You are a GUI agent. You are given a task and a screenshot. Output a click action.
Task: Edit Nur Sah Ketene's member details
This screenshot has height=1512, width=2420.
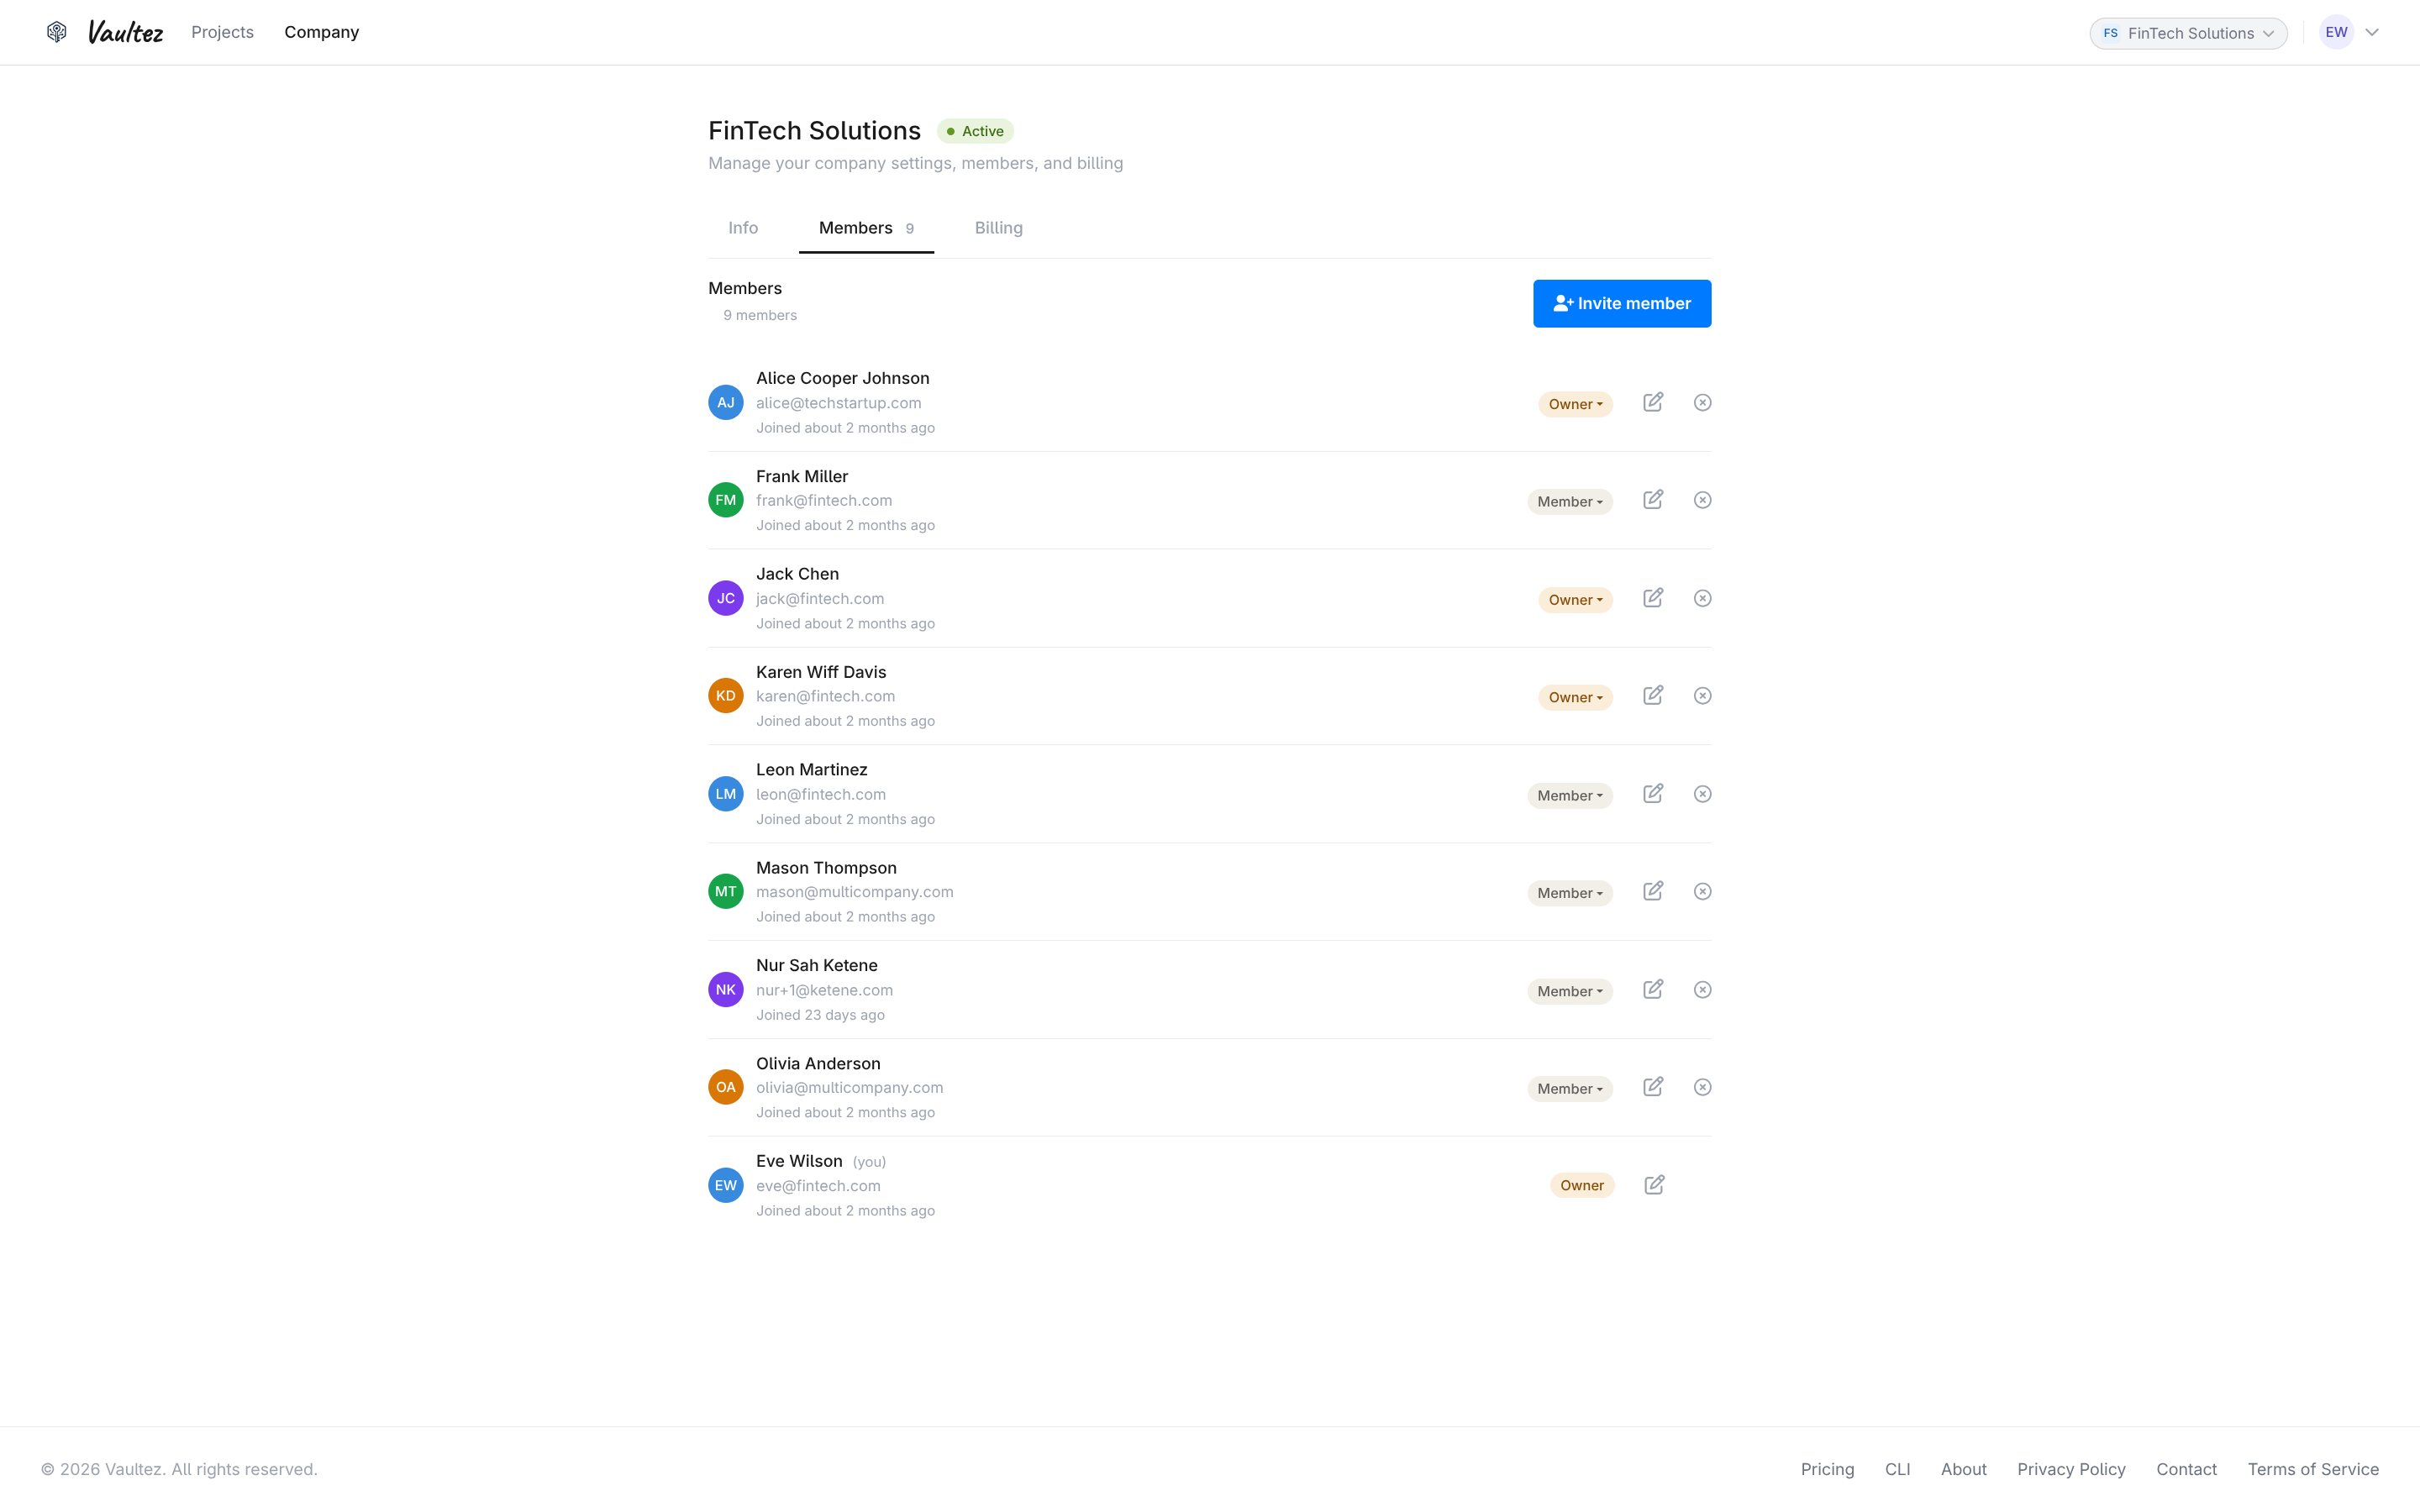point(1653,989)
